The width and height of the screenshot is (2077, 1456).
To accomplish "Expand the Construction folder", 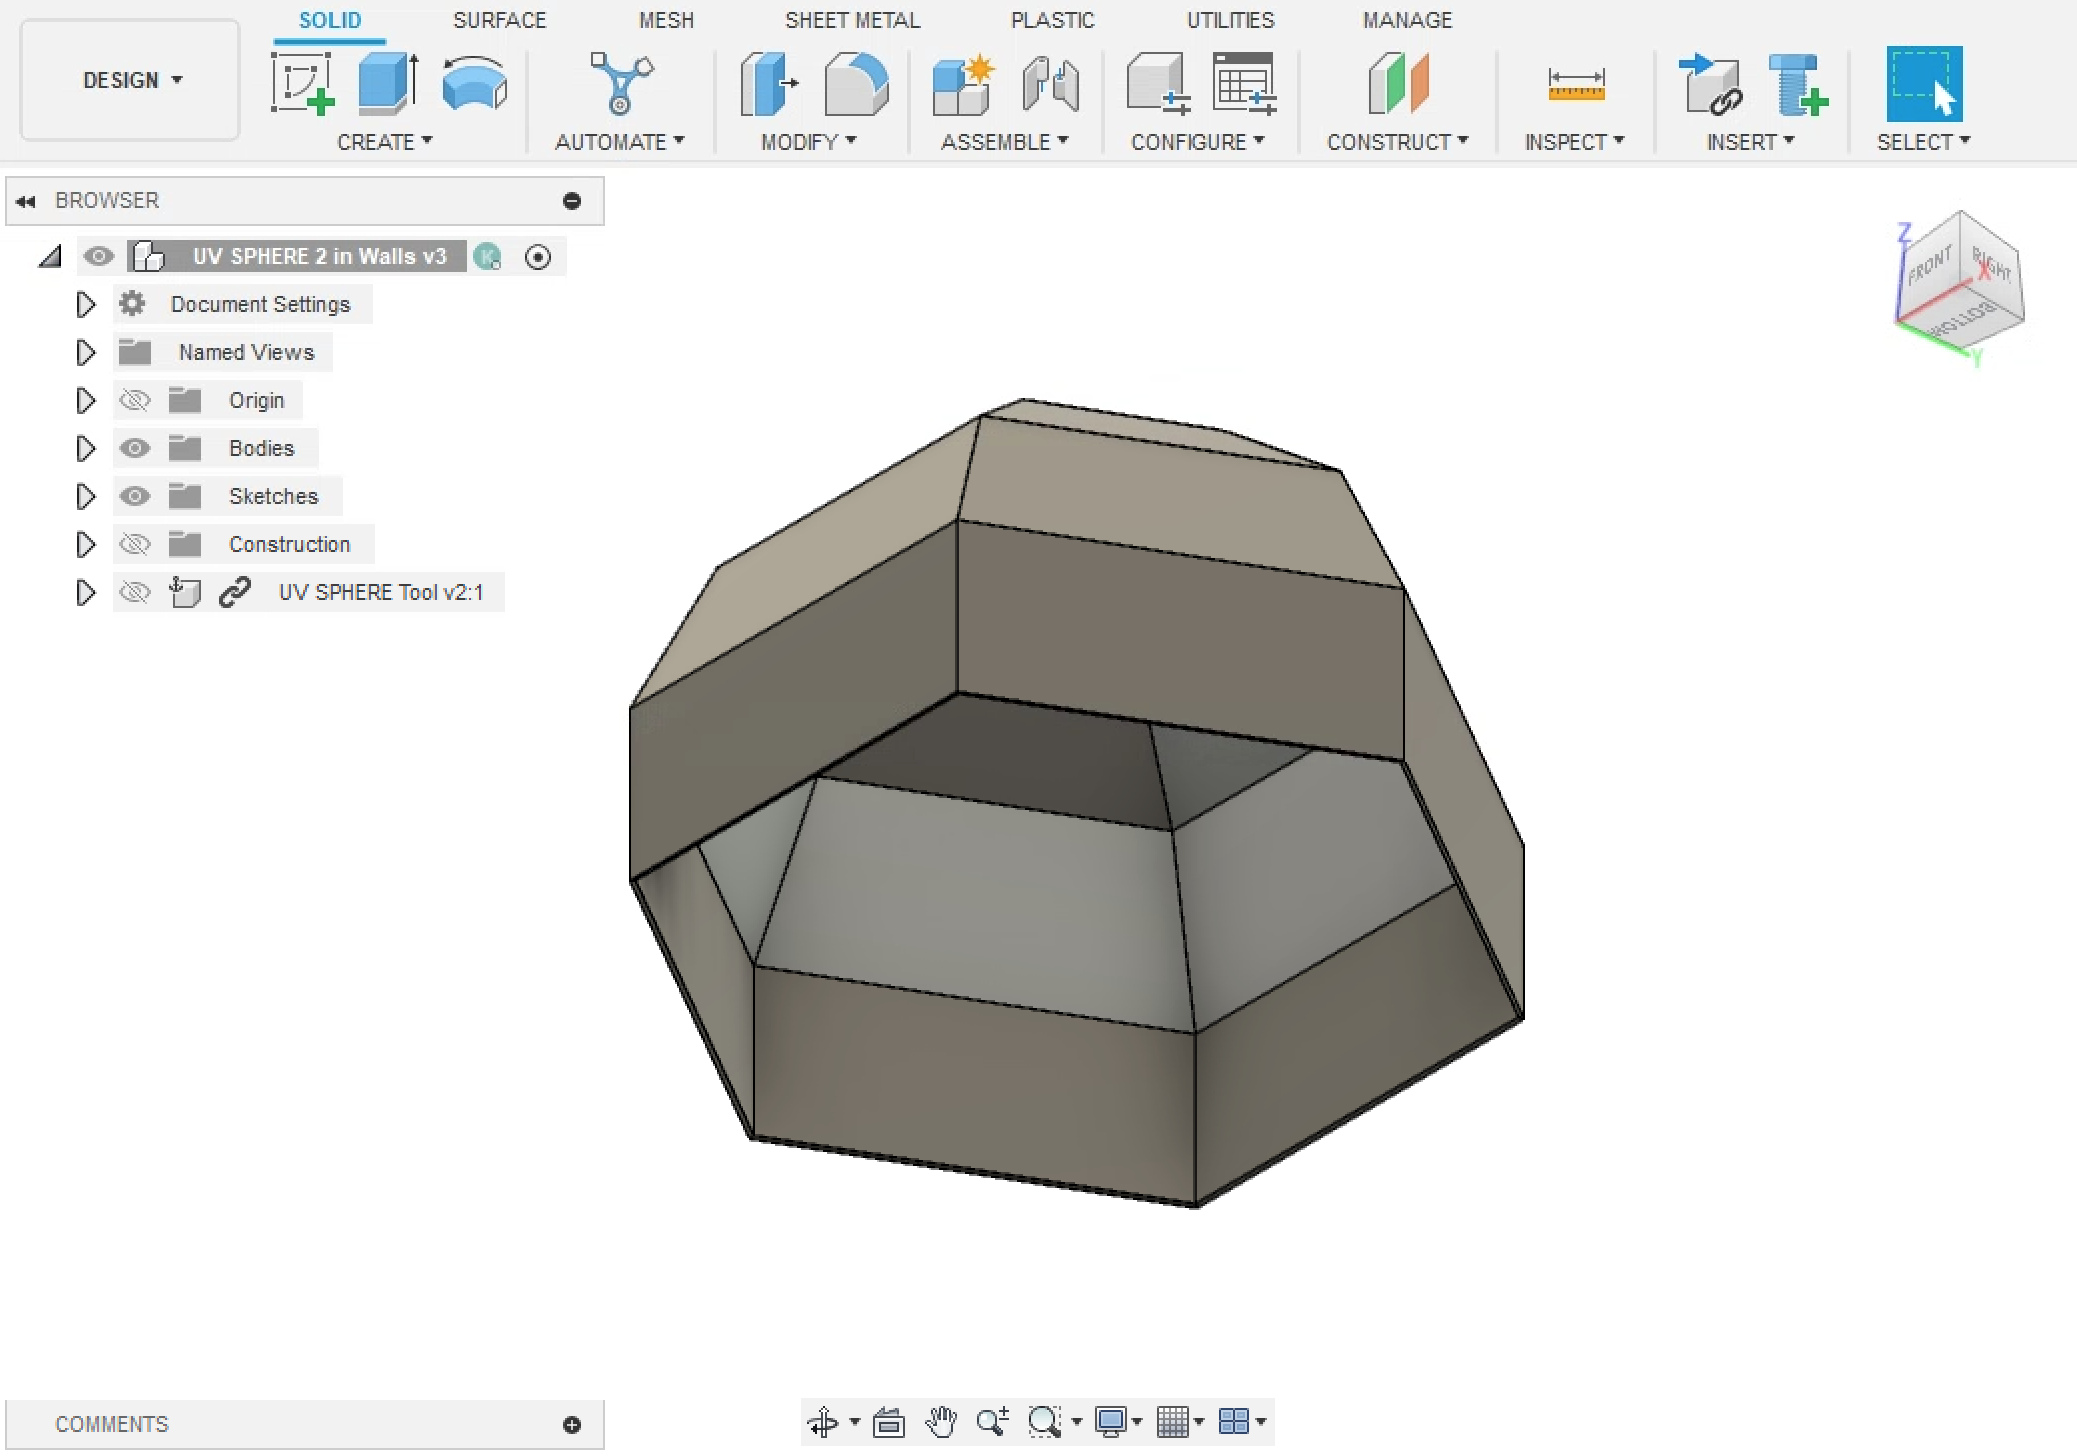I will [x=86, y=544].
